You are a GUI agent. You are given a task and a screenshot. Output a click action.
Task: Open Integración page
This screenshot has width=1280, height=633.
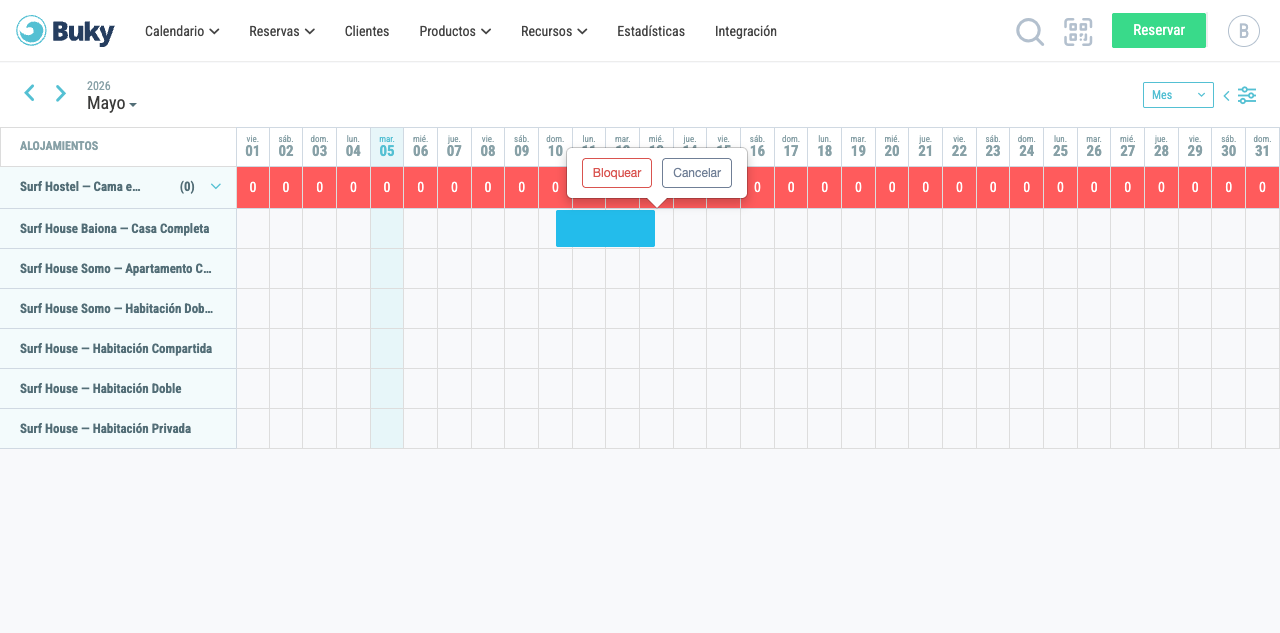746,31
